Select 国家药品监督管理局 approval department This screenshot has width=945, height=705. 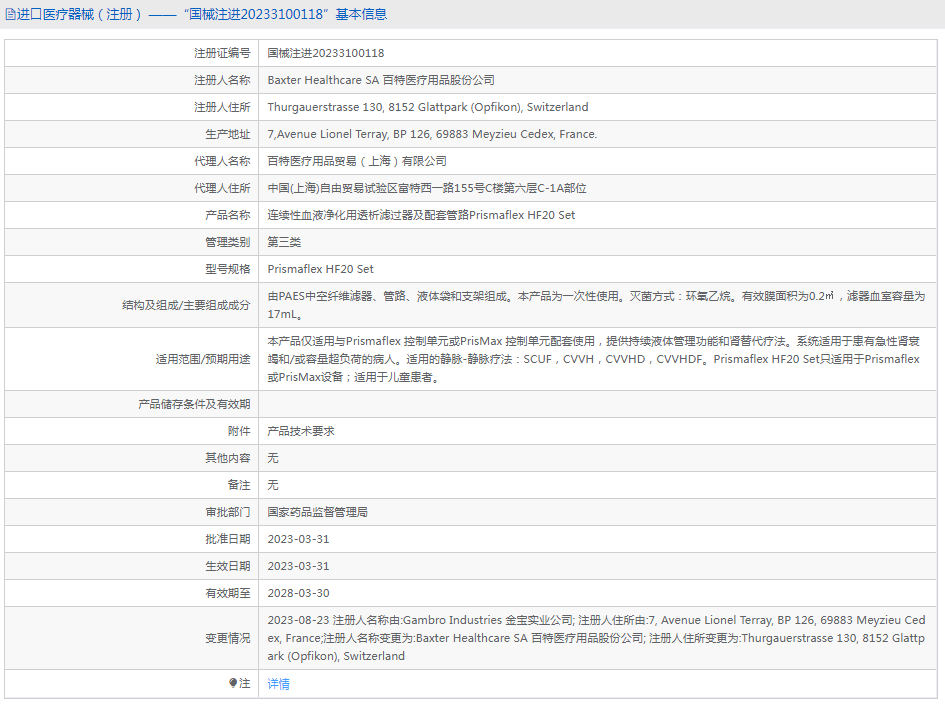point(318,512)
